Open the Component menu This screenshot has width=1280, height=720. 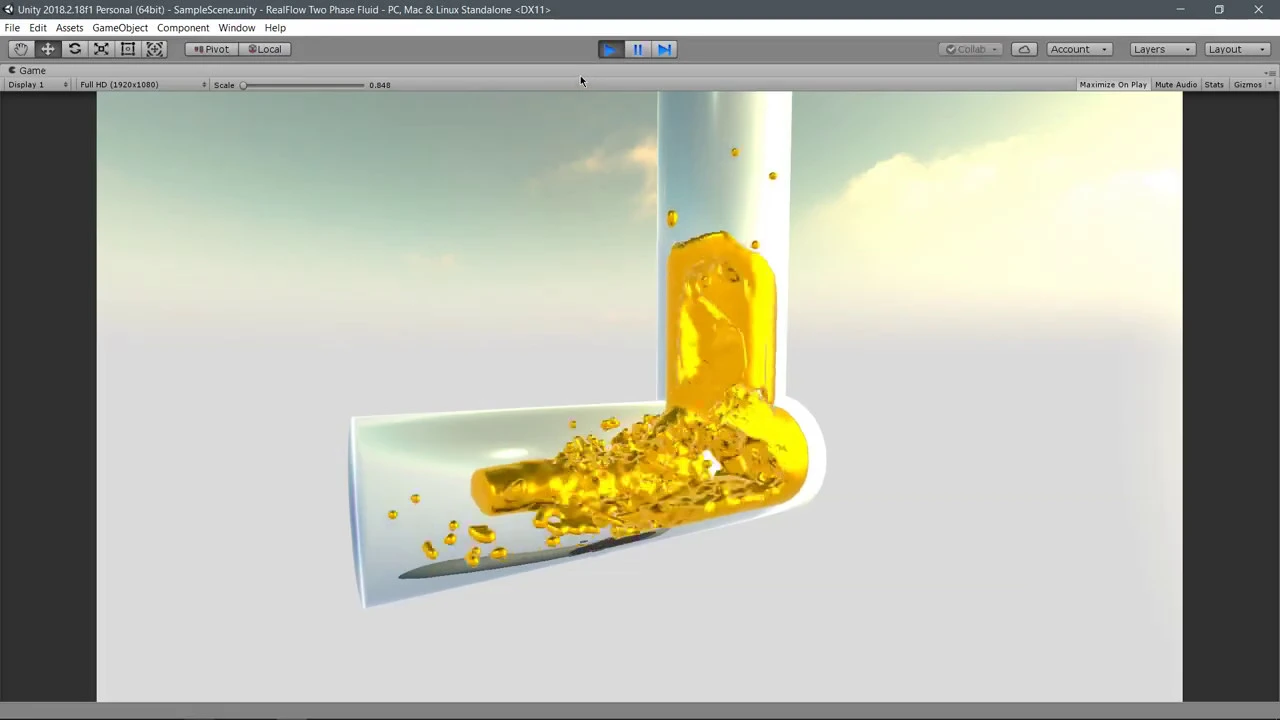coord(183,28)
